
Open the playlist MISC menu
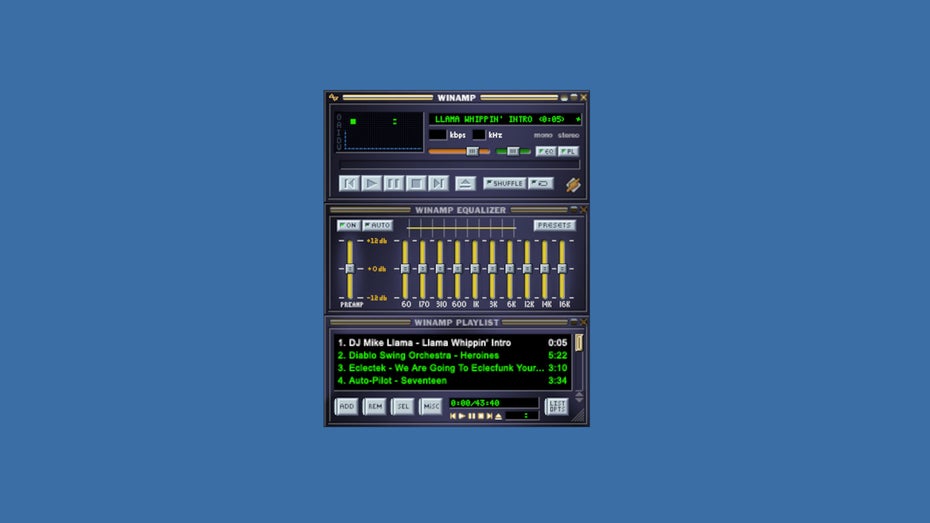pyautogui.click(x=431, y=406)
